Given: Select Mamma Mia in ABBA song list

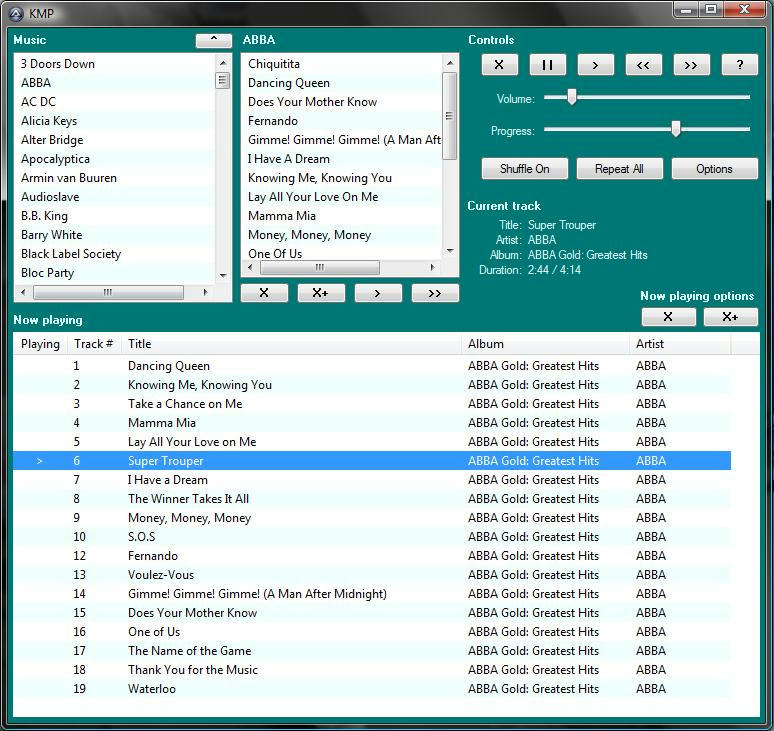Looking at the screenshot, I should pos(342,216).
